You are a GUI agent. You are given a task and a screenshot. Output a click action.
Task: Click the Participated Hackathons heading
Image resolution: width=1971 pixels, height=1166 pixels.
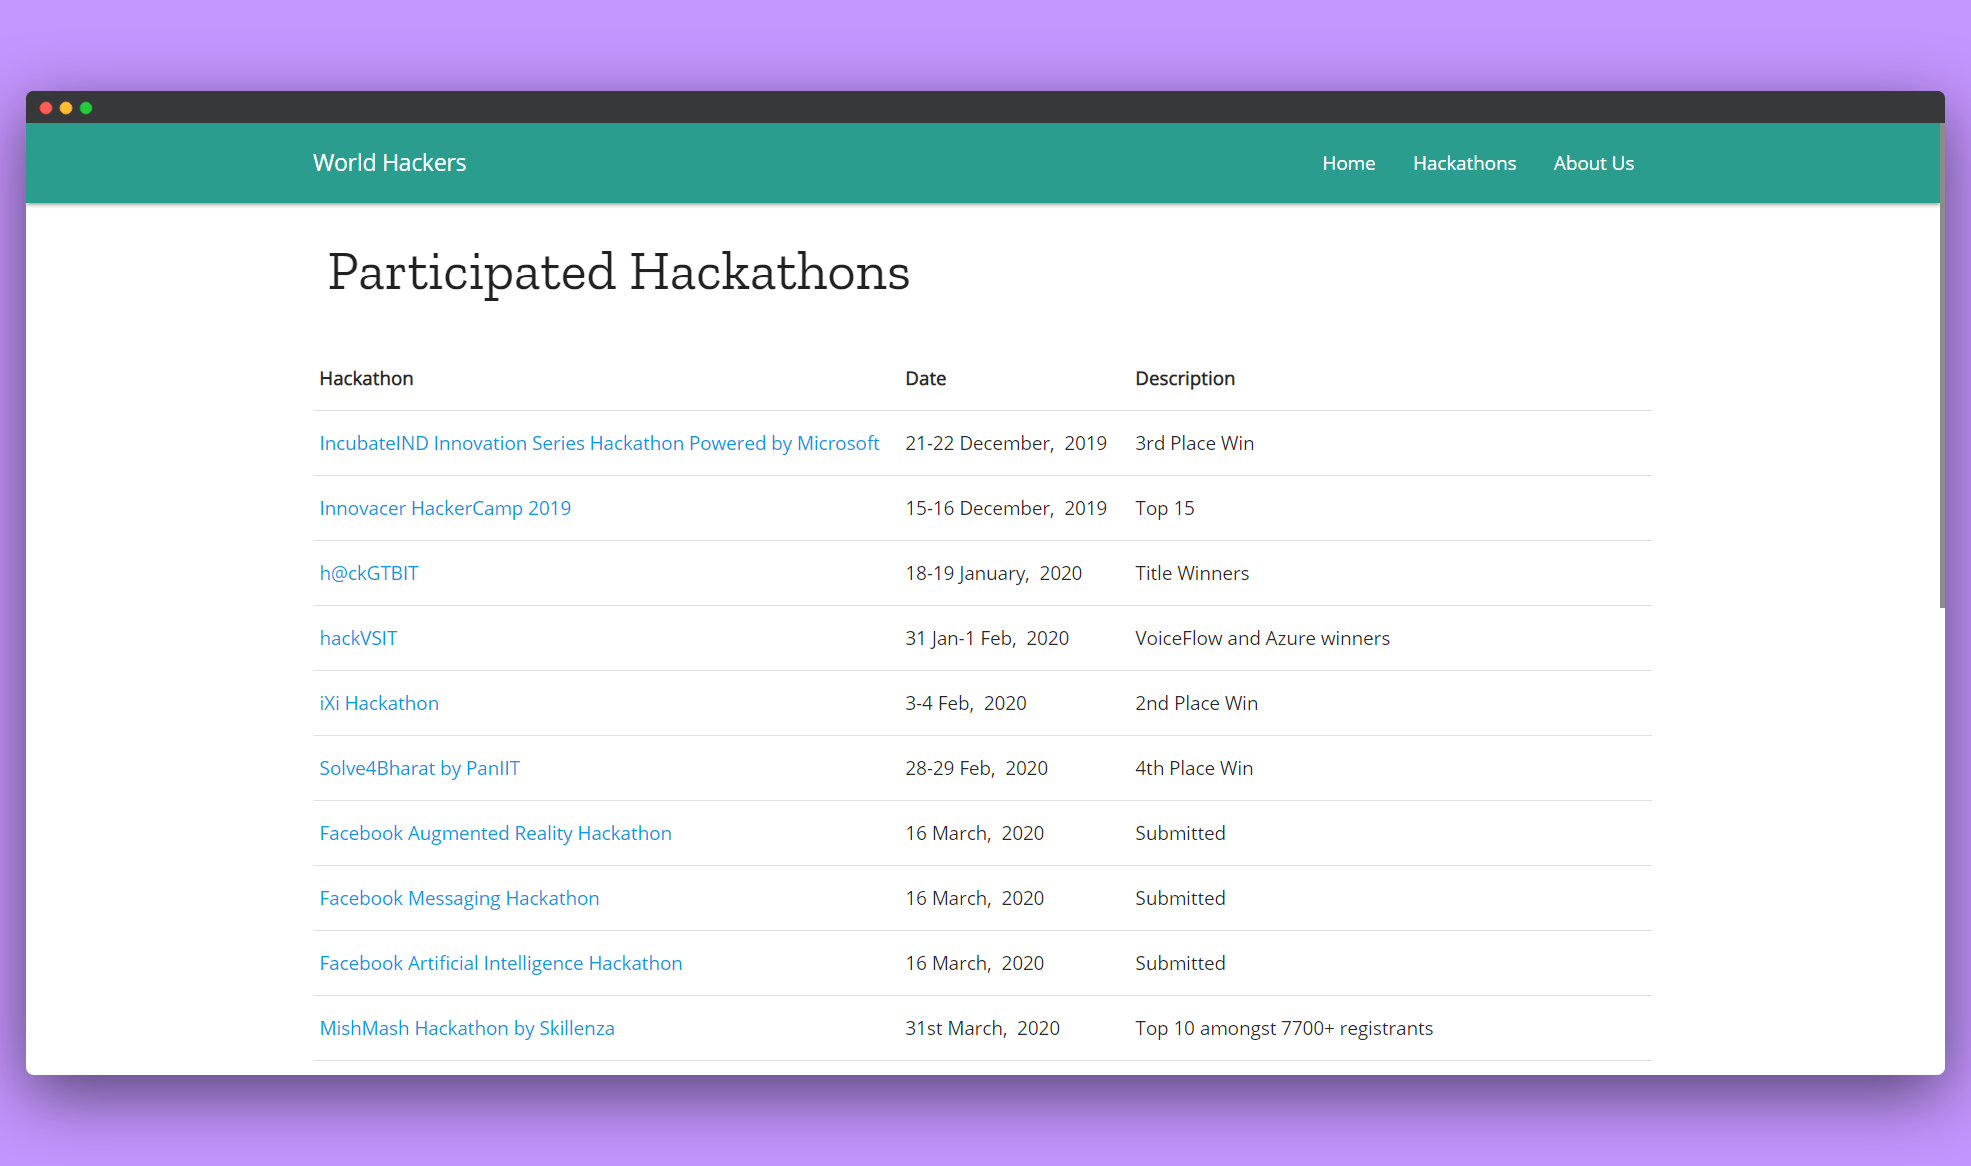click(618, 272)
